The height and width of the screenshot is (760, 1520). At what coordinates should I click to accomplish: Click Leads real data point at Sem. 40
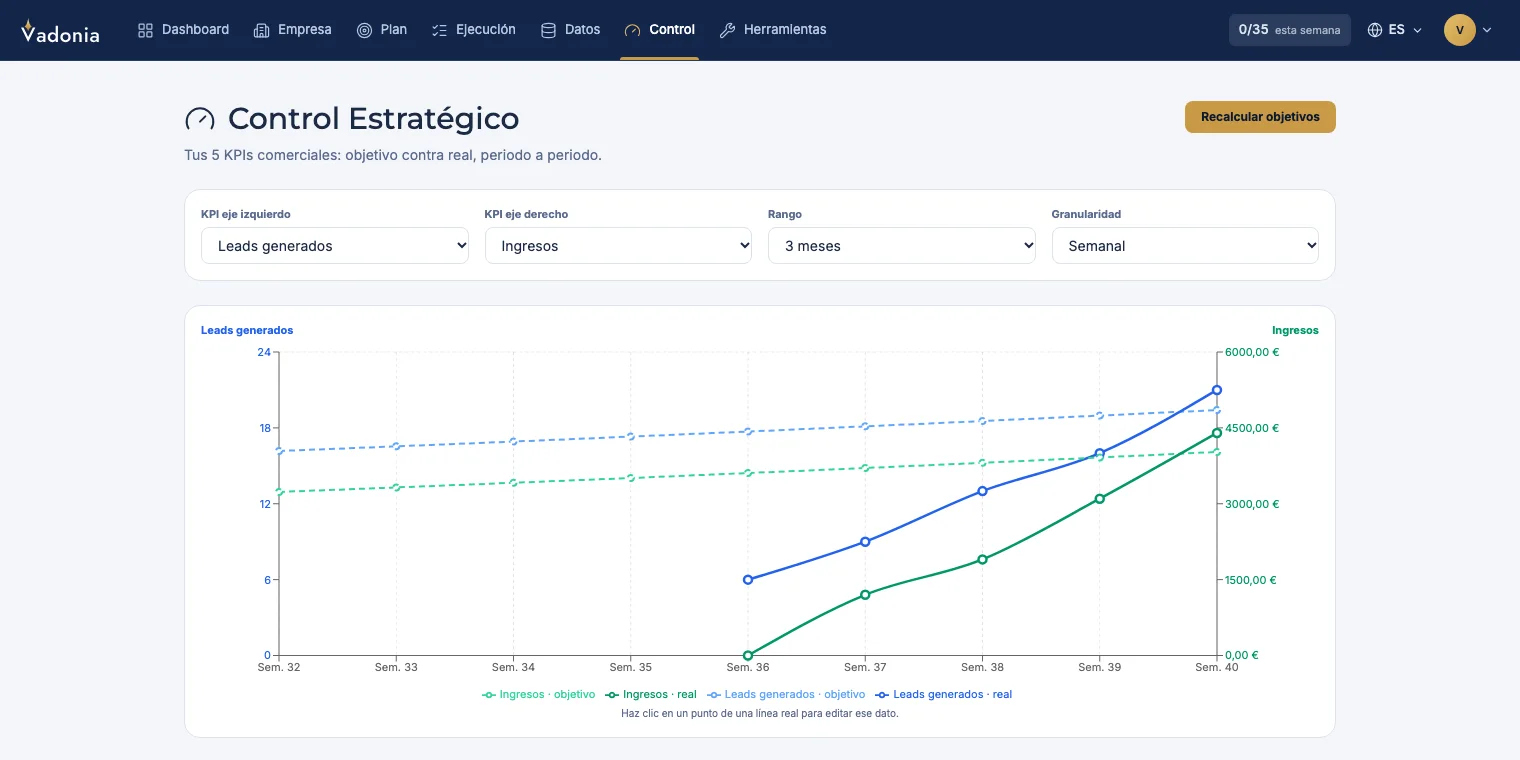click(1217, 390)
